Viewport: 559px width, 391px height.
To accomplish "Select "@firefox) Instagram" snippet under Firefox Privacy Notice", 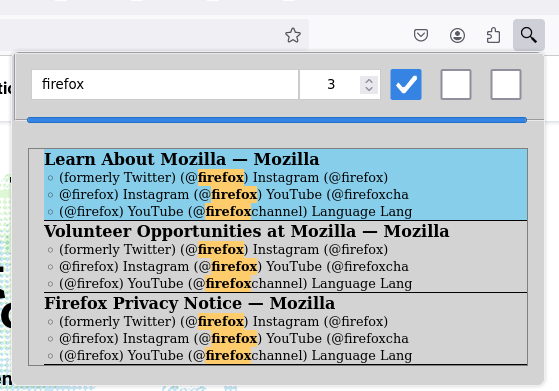I will click(x=234, y=339).
